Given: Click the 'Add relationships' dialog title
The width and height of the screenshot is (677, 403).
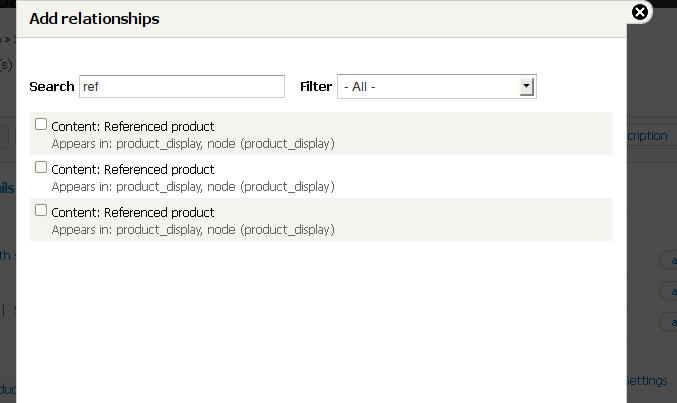Looking at the screenshot, I should (x=94, y=18).
